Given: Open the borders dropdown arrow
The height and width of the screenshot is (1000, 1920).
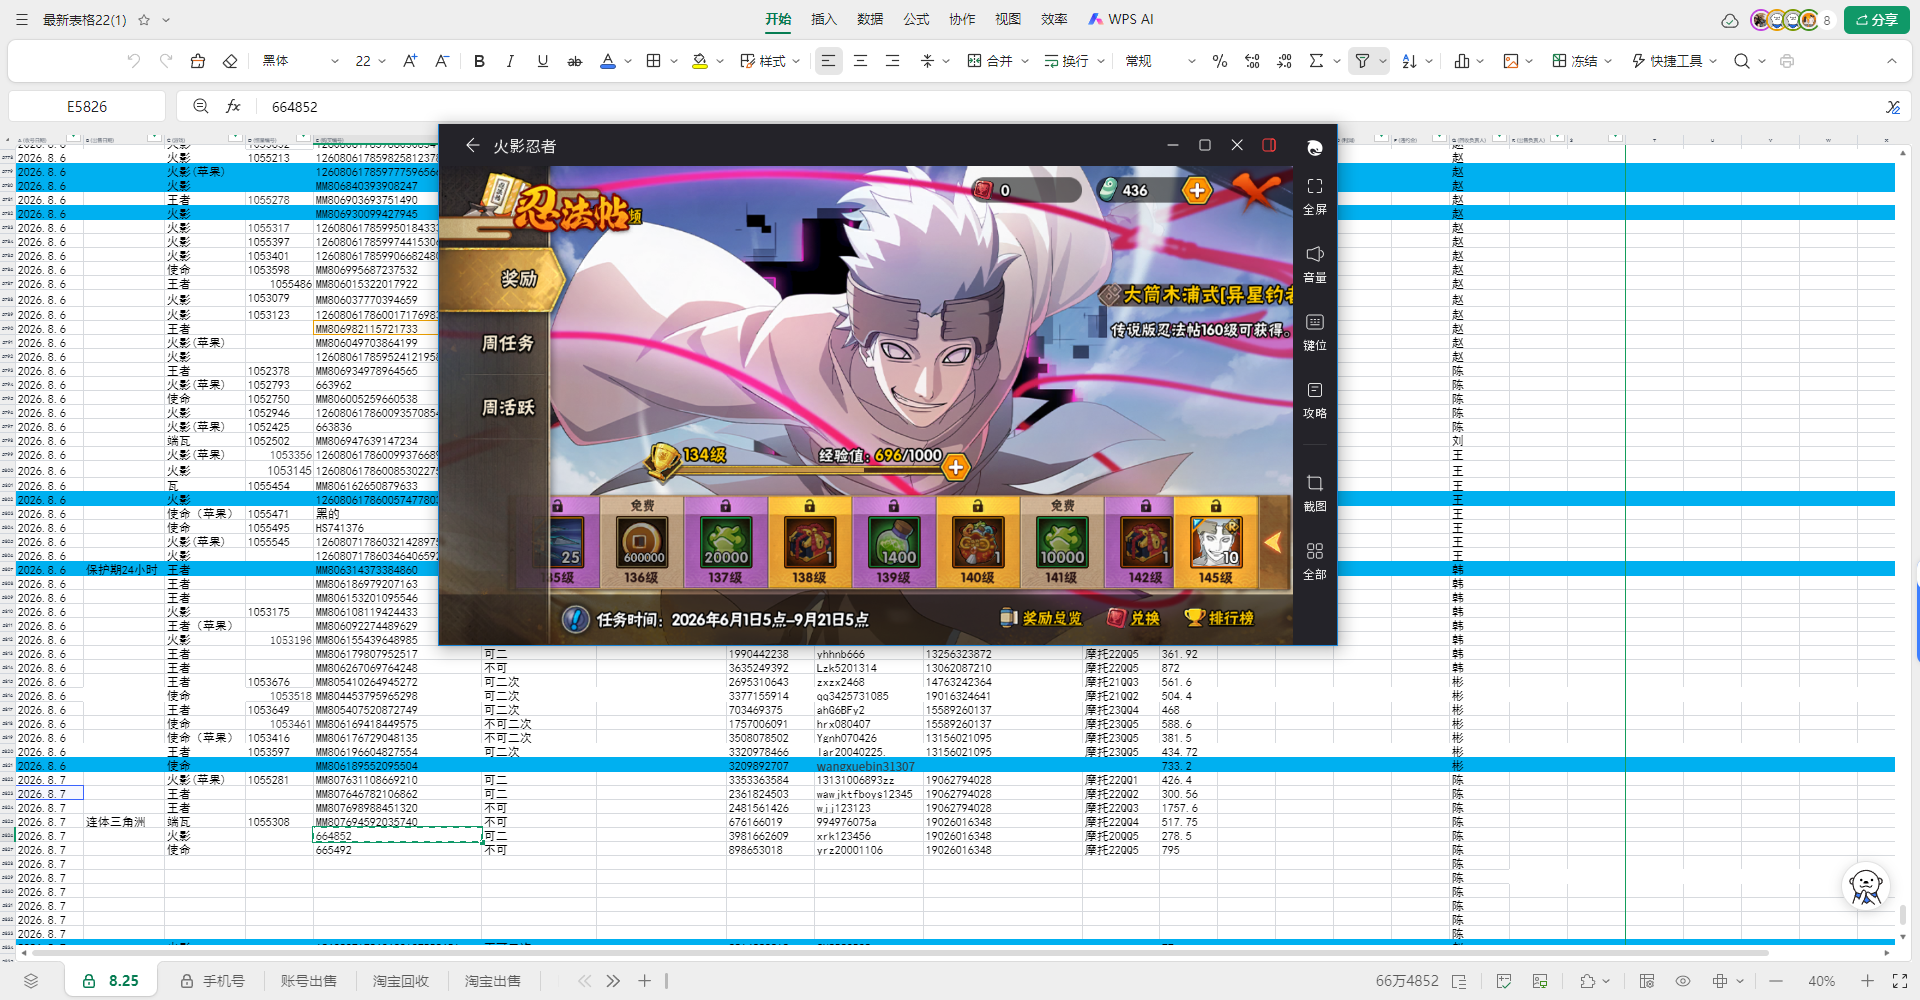Looking at the screenshot, I should pos(674,61).
